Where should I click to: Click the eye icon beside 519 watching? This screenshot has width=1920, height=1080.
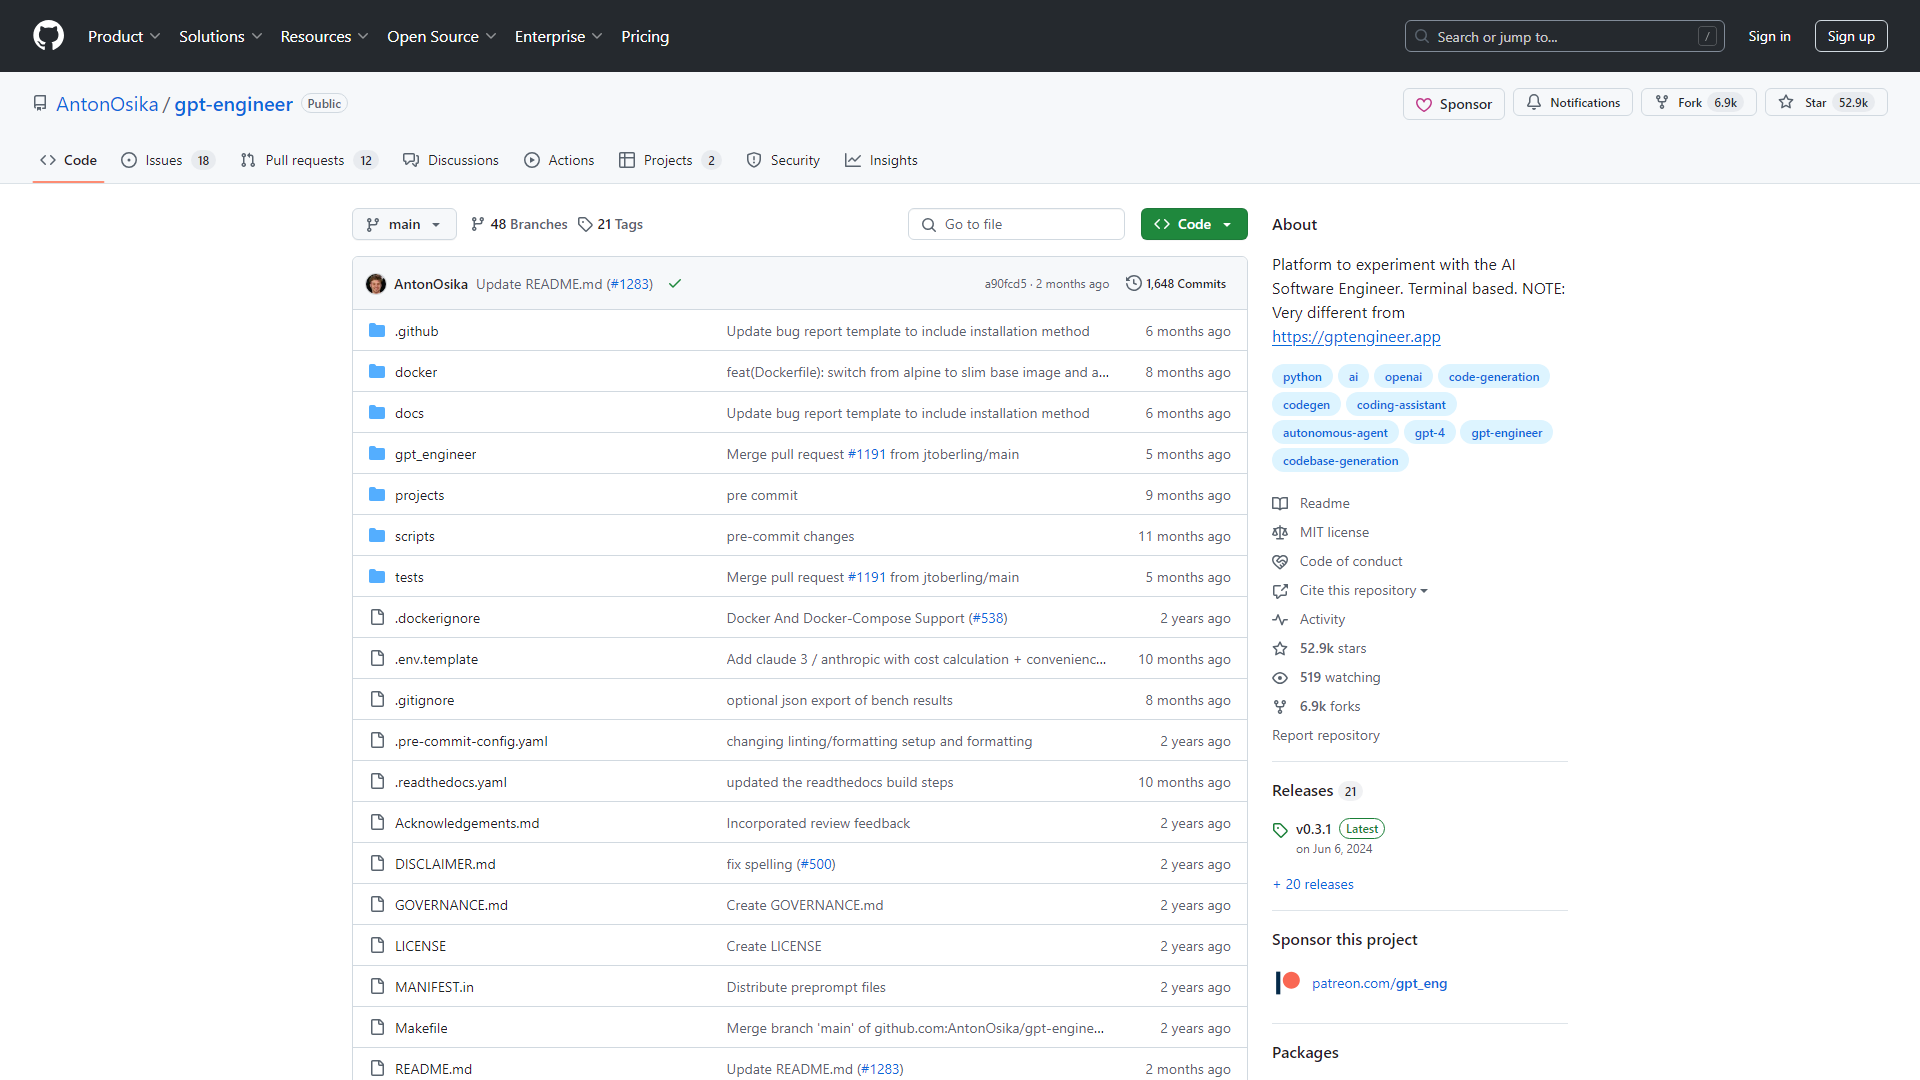[1280, 677]
